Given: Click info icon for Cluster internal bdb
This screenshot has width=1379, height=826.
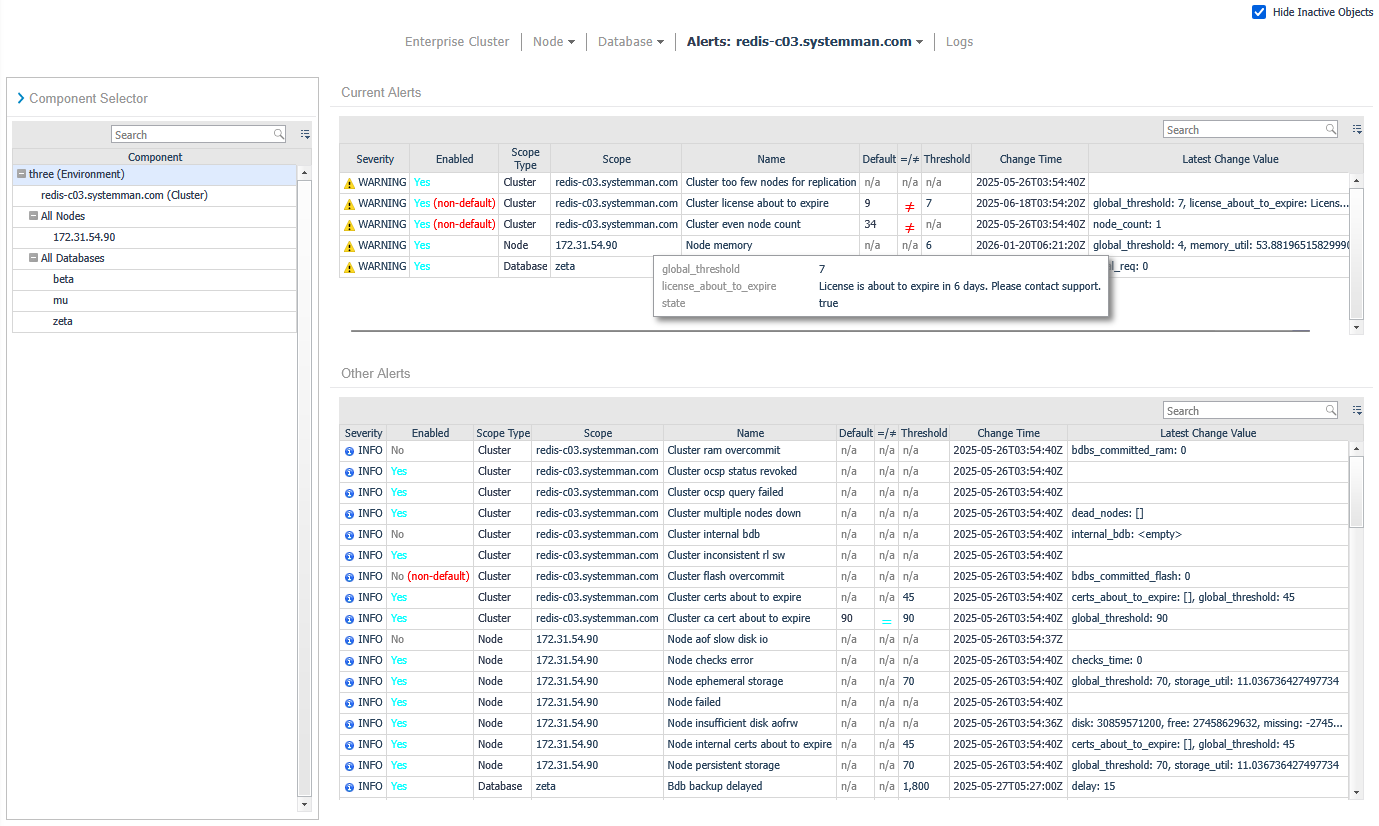Looking at the screenshot, I should click(x=349, y=535).
